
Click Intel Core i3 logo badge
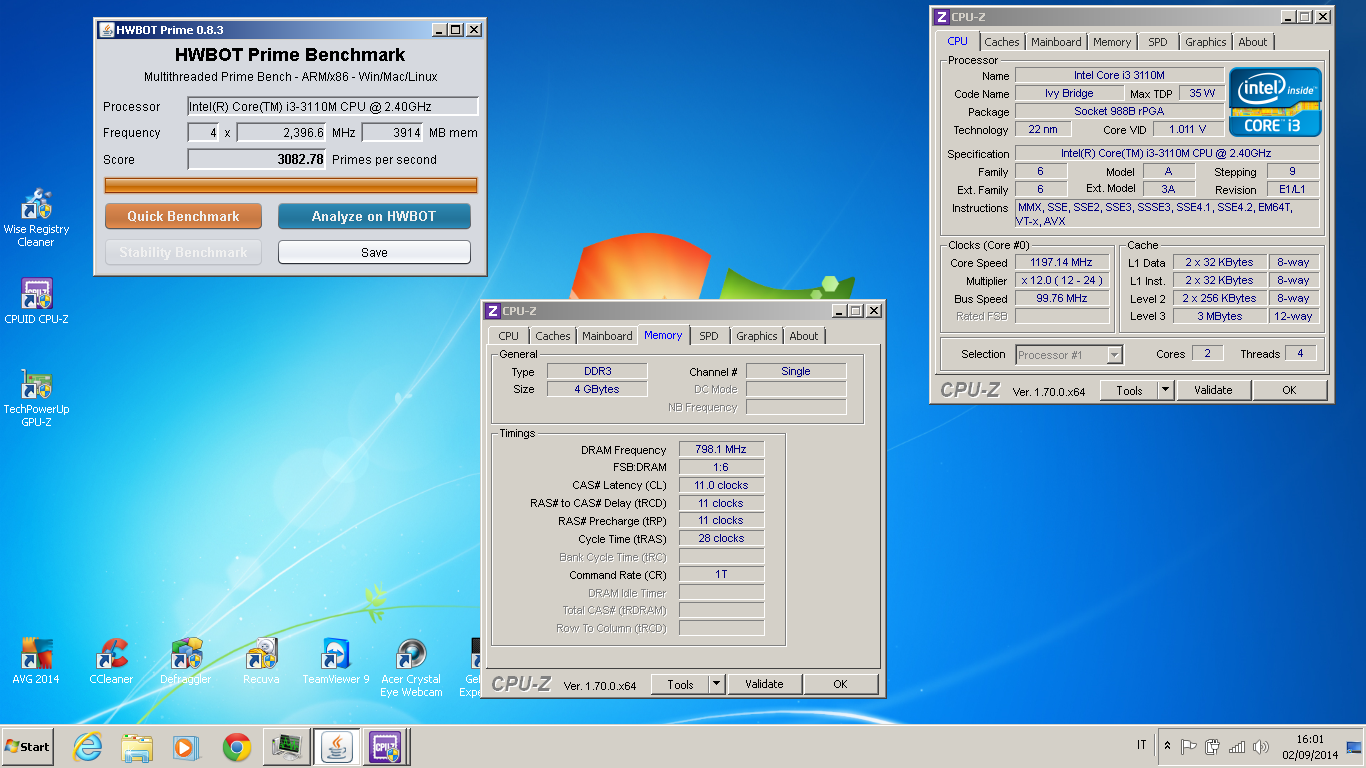tap(1275, 102)
